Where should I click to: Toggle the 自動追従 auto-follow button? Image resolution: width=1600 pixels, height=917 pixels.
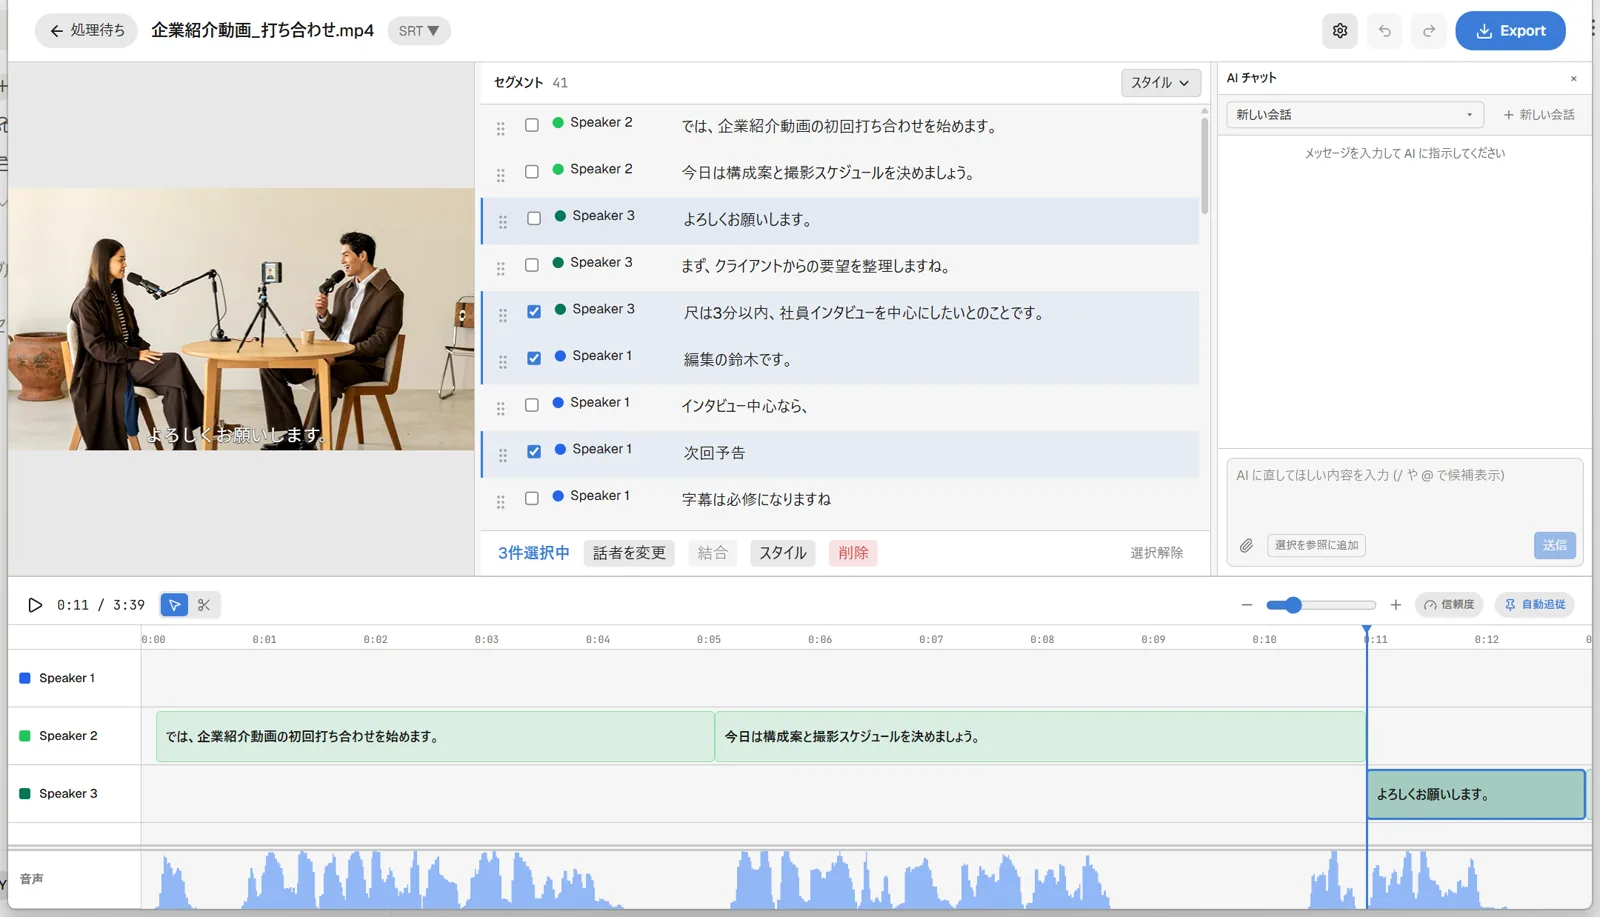(1535, 605)
